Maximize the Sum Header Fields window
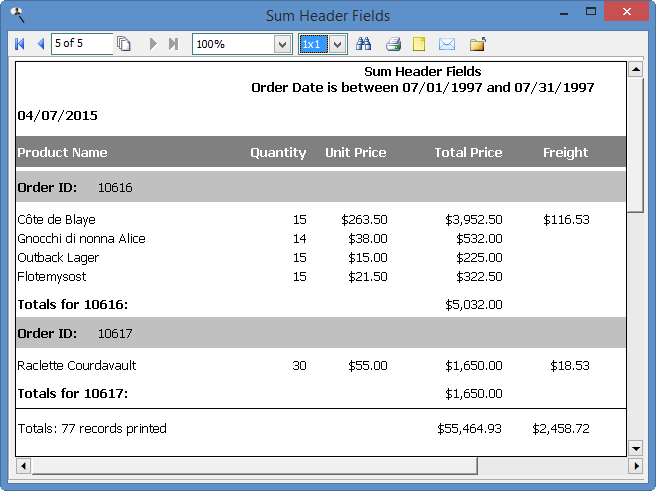Image resolution: width=656 pixels, height=491 pixels. click(592, 13)
